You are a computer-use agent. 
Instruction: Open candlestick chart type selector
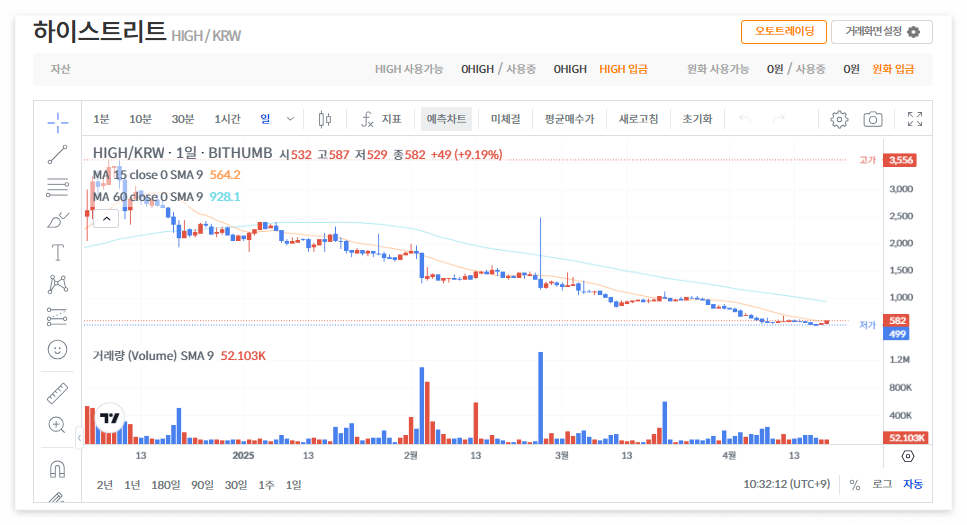(325, 119)
